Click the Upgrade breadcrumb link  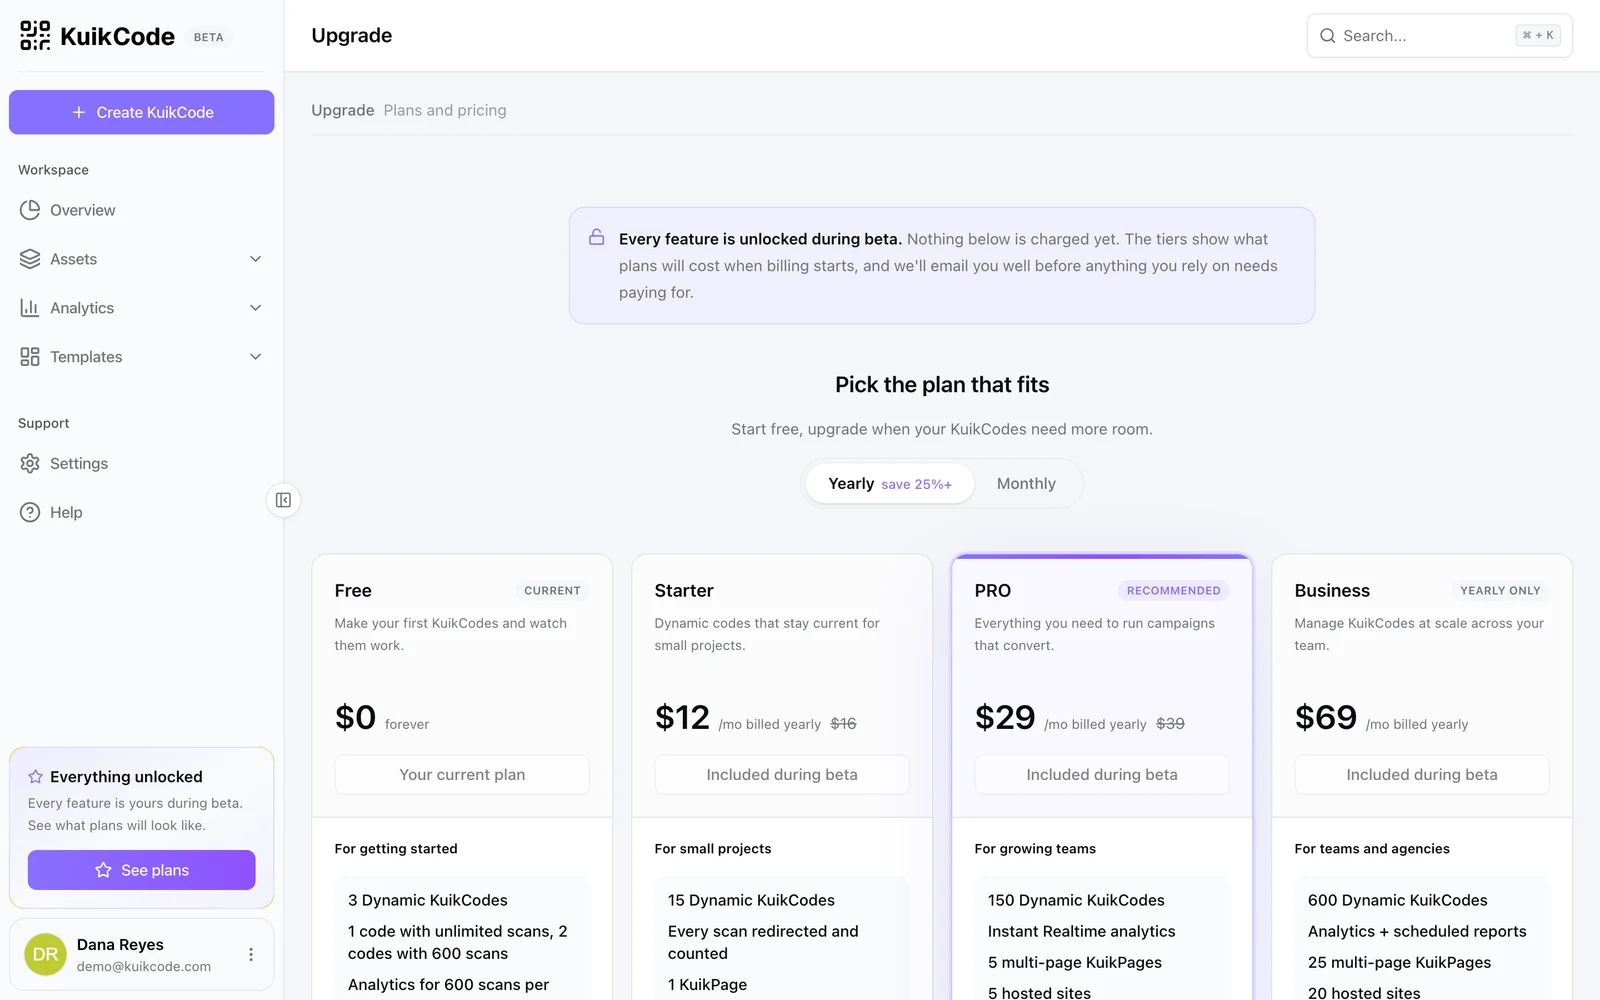pyautogui.click(x=342, y=110)
